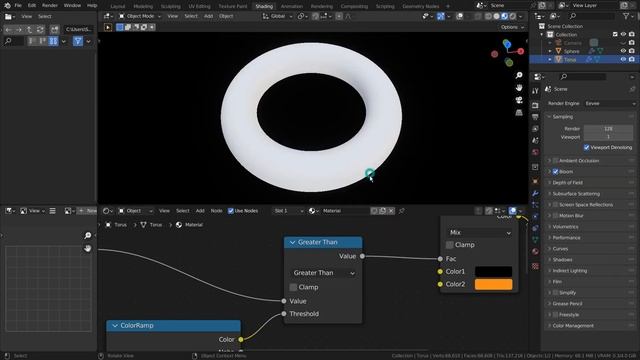
Task: Go to the parent directory in the file browser
Action: pyautogui.click(x=29, y=29)
